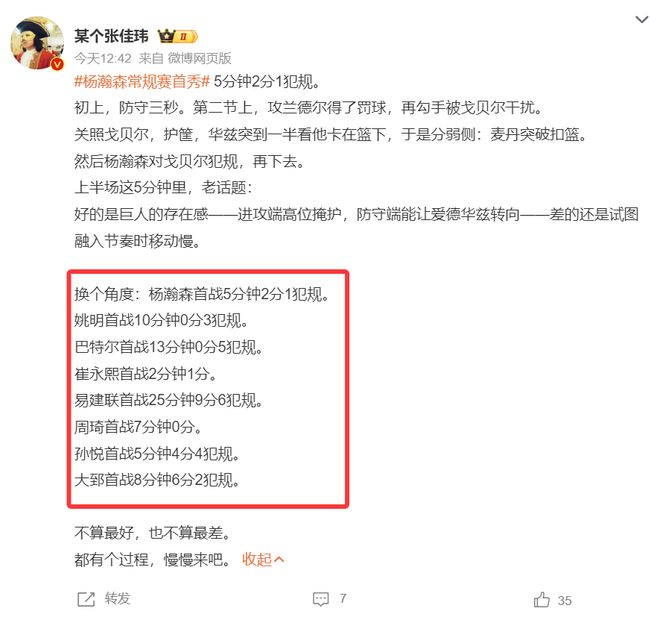The width and height of the screenshot is (660, 620).
Task: Open the post options chevron menu
Action: click(x=641, y=19)
